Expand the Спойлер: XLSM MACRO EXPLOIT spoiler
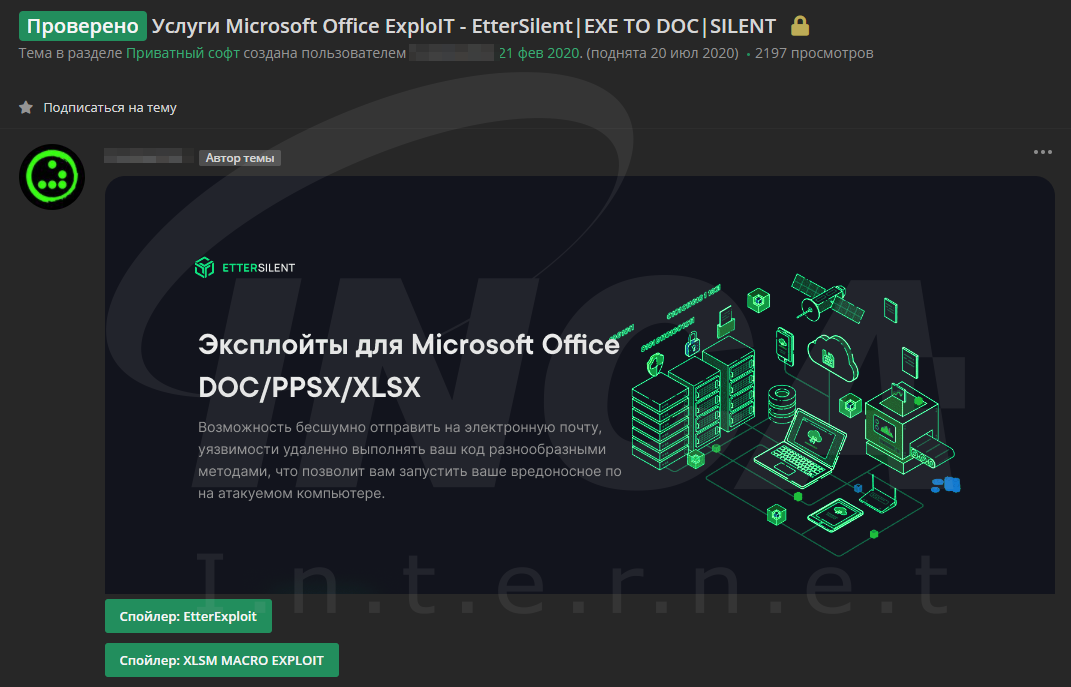1071x687 pixels. click(x=221, y=660)
